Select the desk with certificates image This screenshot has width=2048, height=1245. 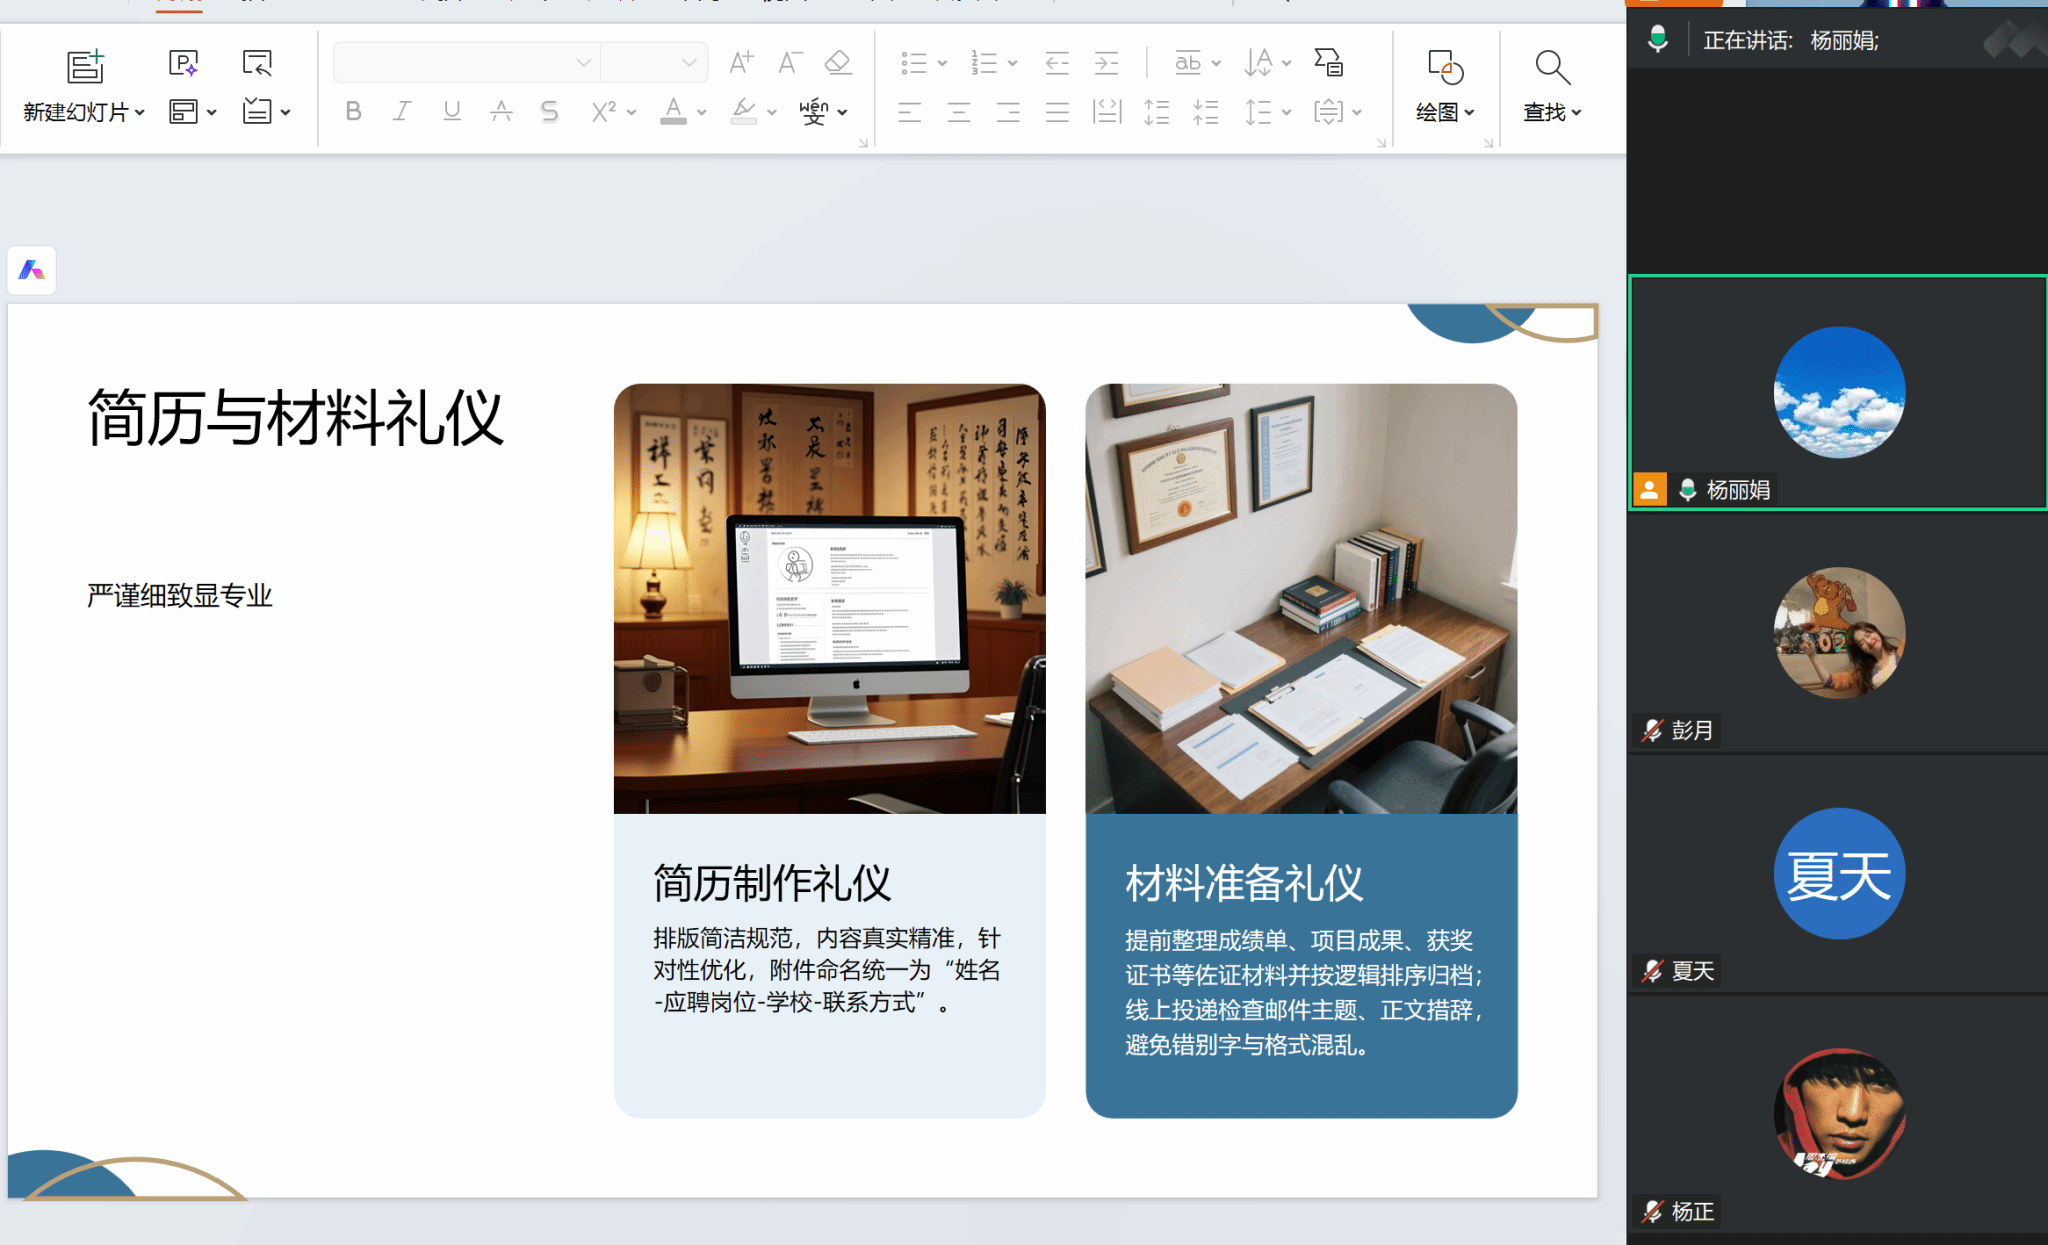(1301, 598)
